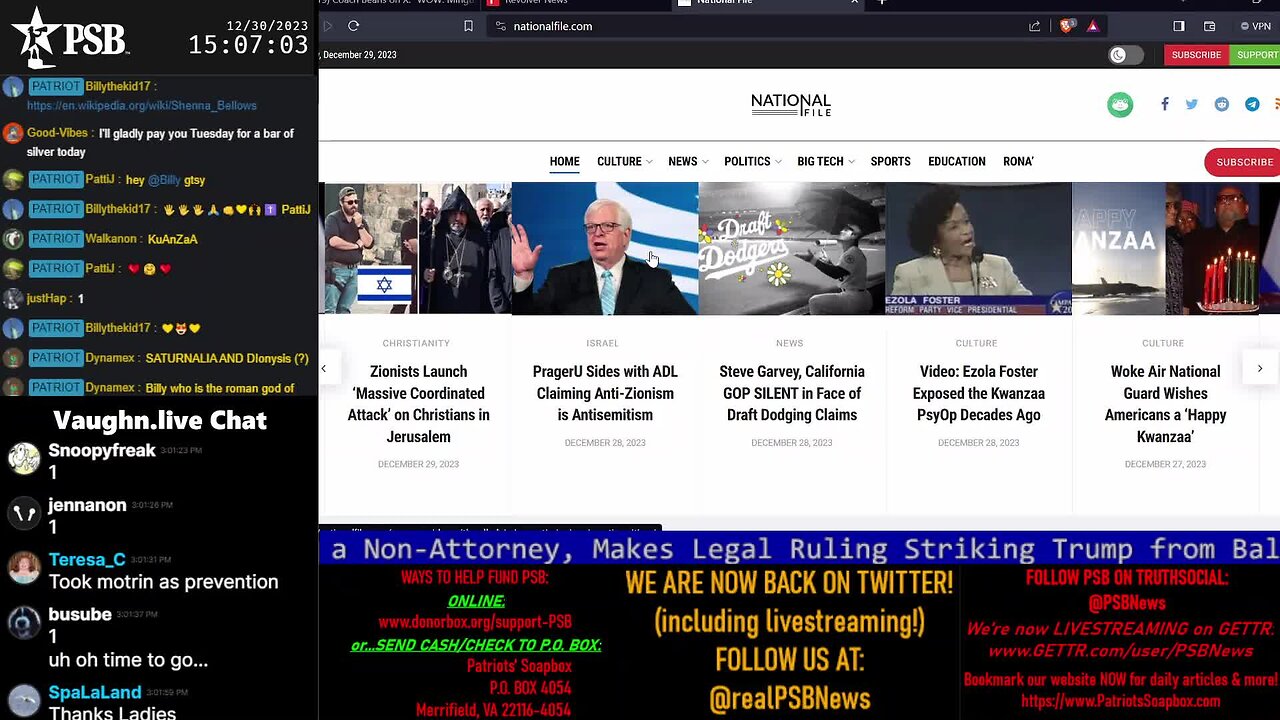The image size is (1280, 720).
Task: Go to next carousel slide arrow
Action: click(x=1260, y=369)
